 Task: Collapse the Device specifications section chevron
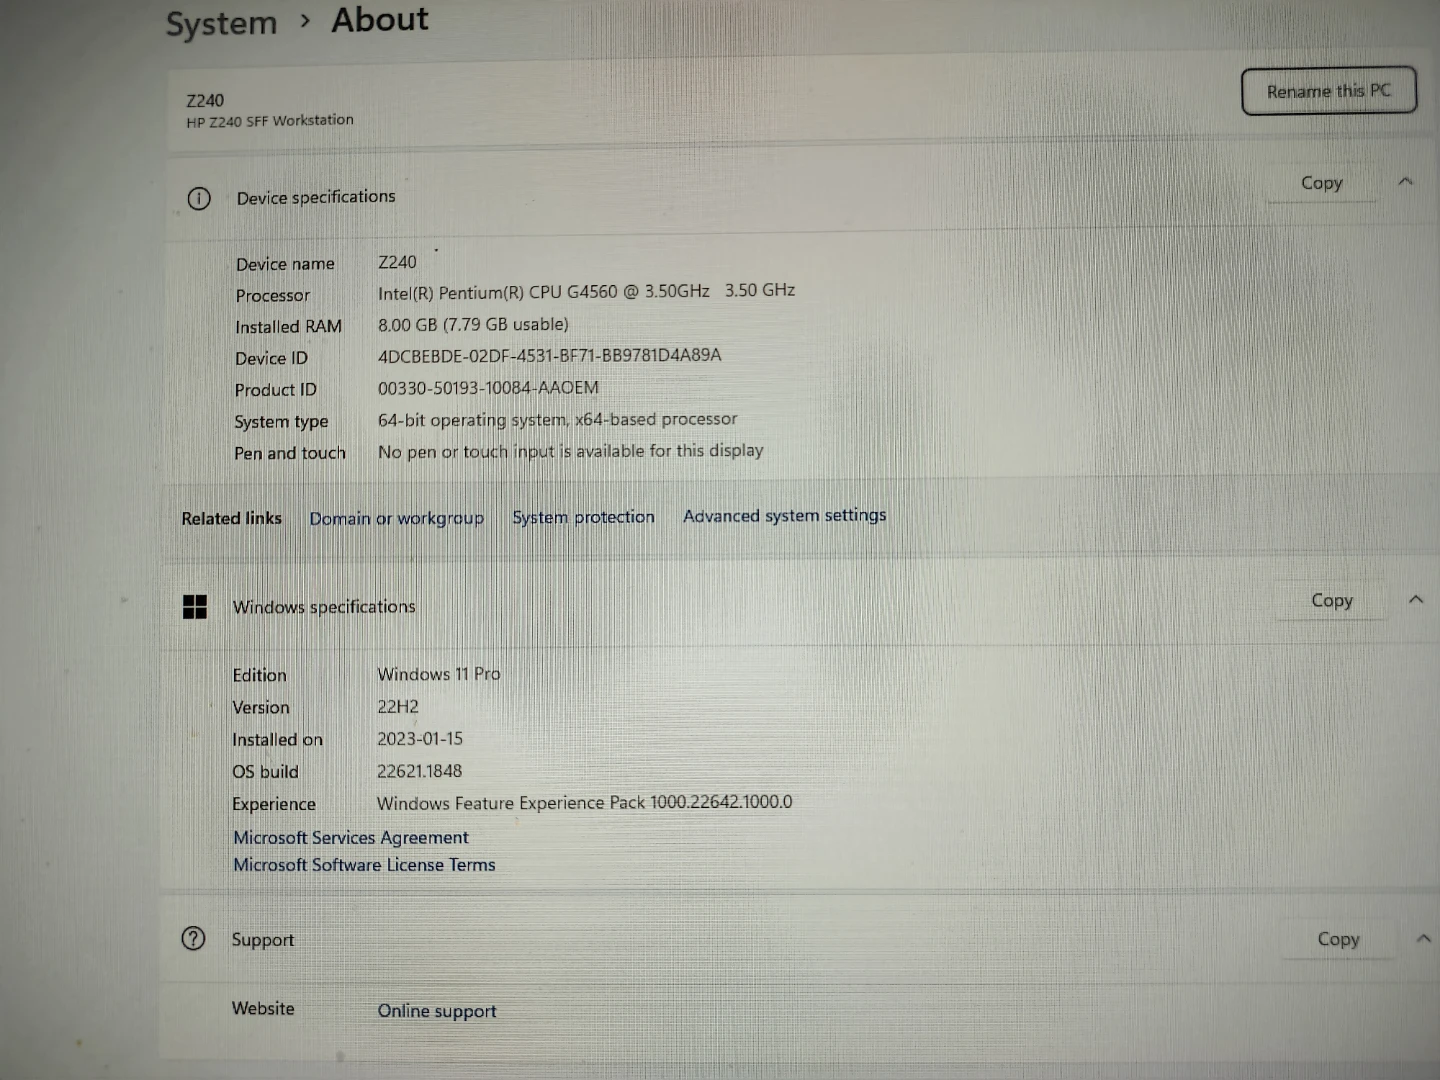click(1405, 182)
